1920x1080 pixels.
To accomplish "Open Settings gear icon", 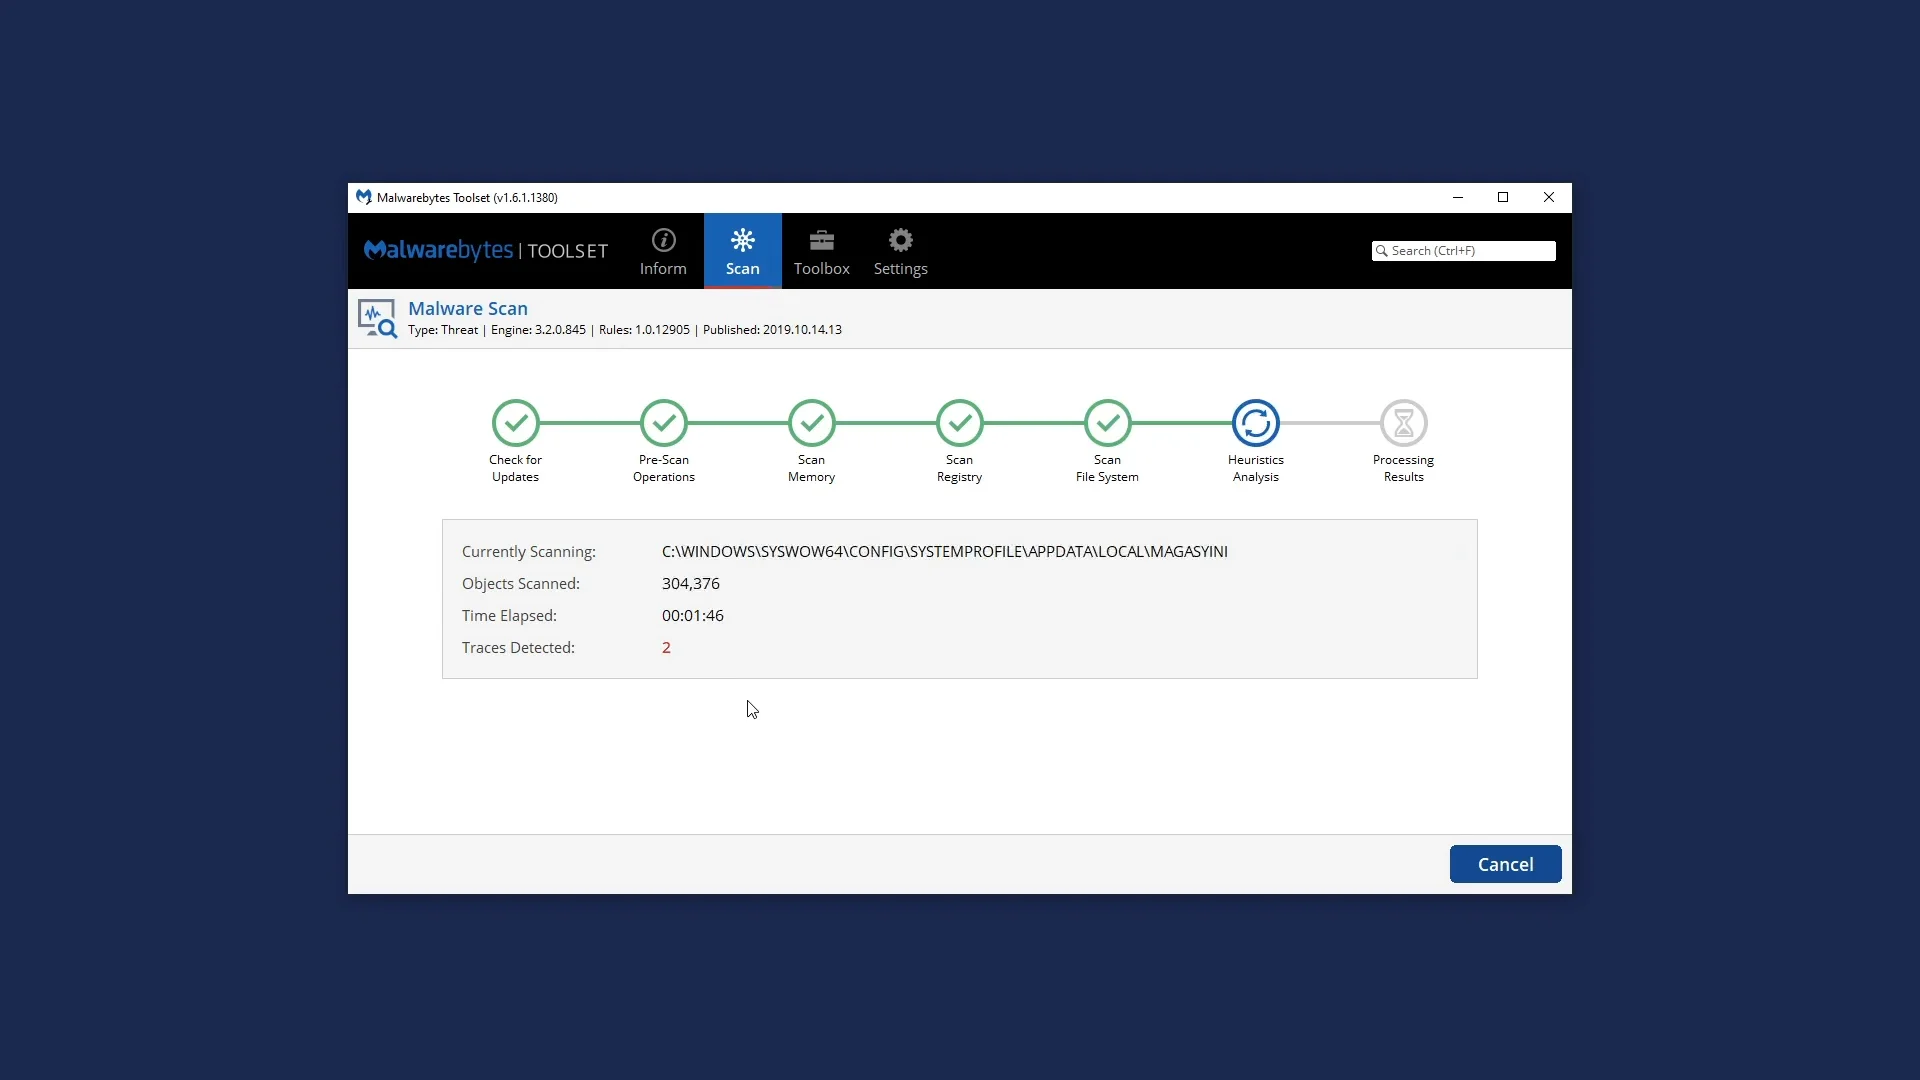I will [900, 241].
